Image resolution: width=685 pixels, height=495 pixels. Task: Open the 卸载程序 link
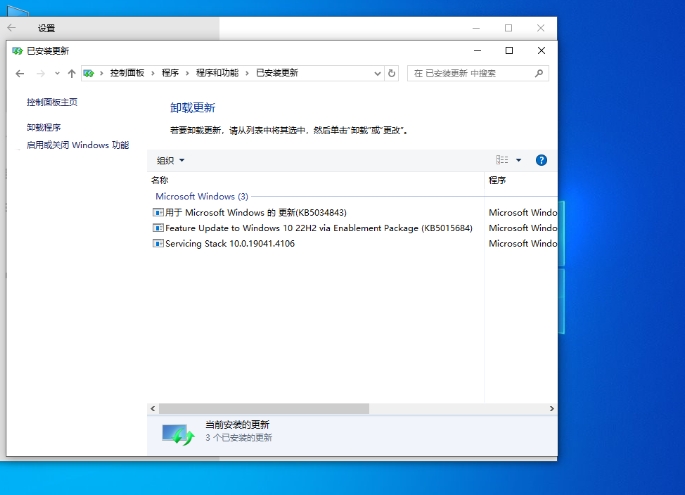coord(44,127)
